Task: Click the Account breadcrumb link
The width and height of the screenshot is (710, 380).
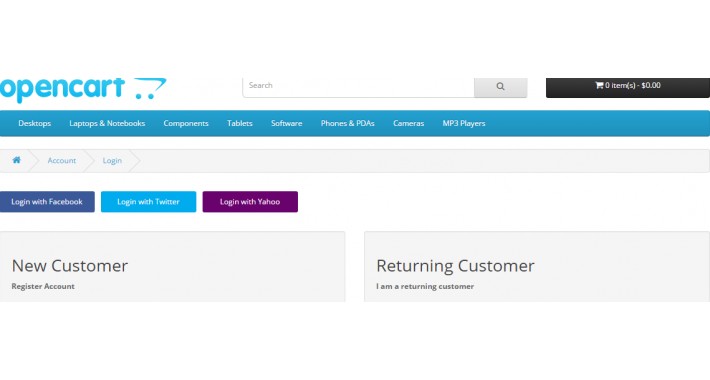Action: tap(62, 160)
